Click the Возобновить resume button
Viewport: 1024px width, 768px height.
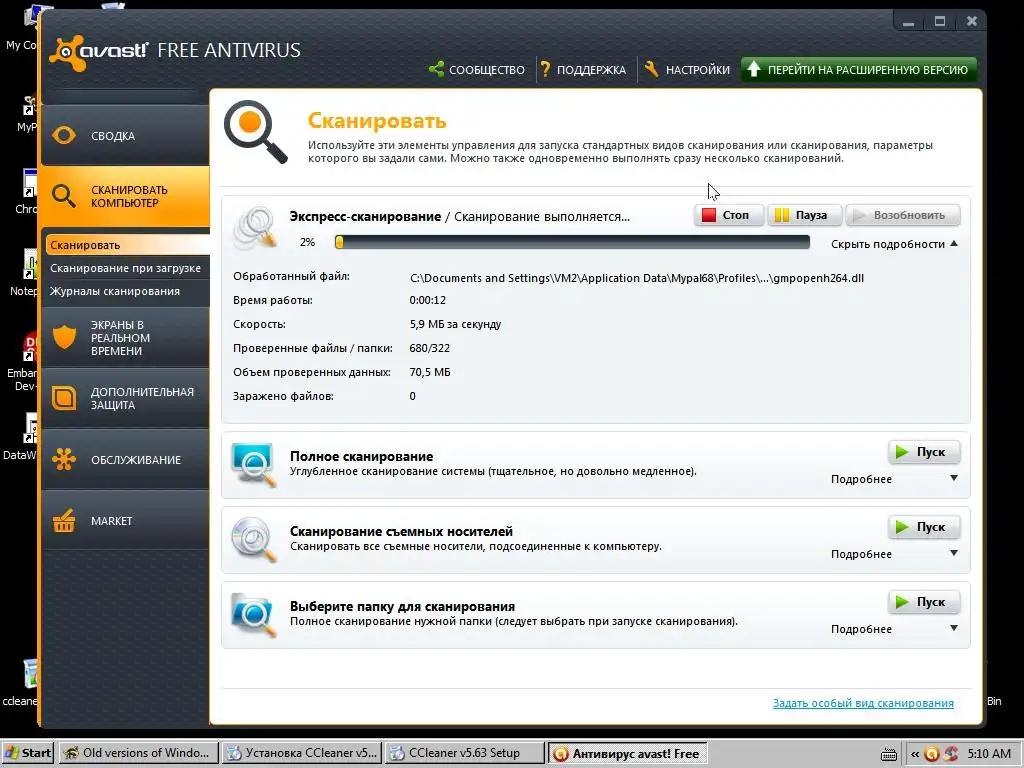(903, 215)
